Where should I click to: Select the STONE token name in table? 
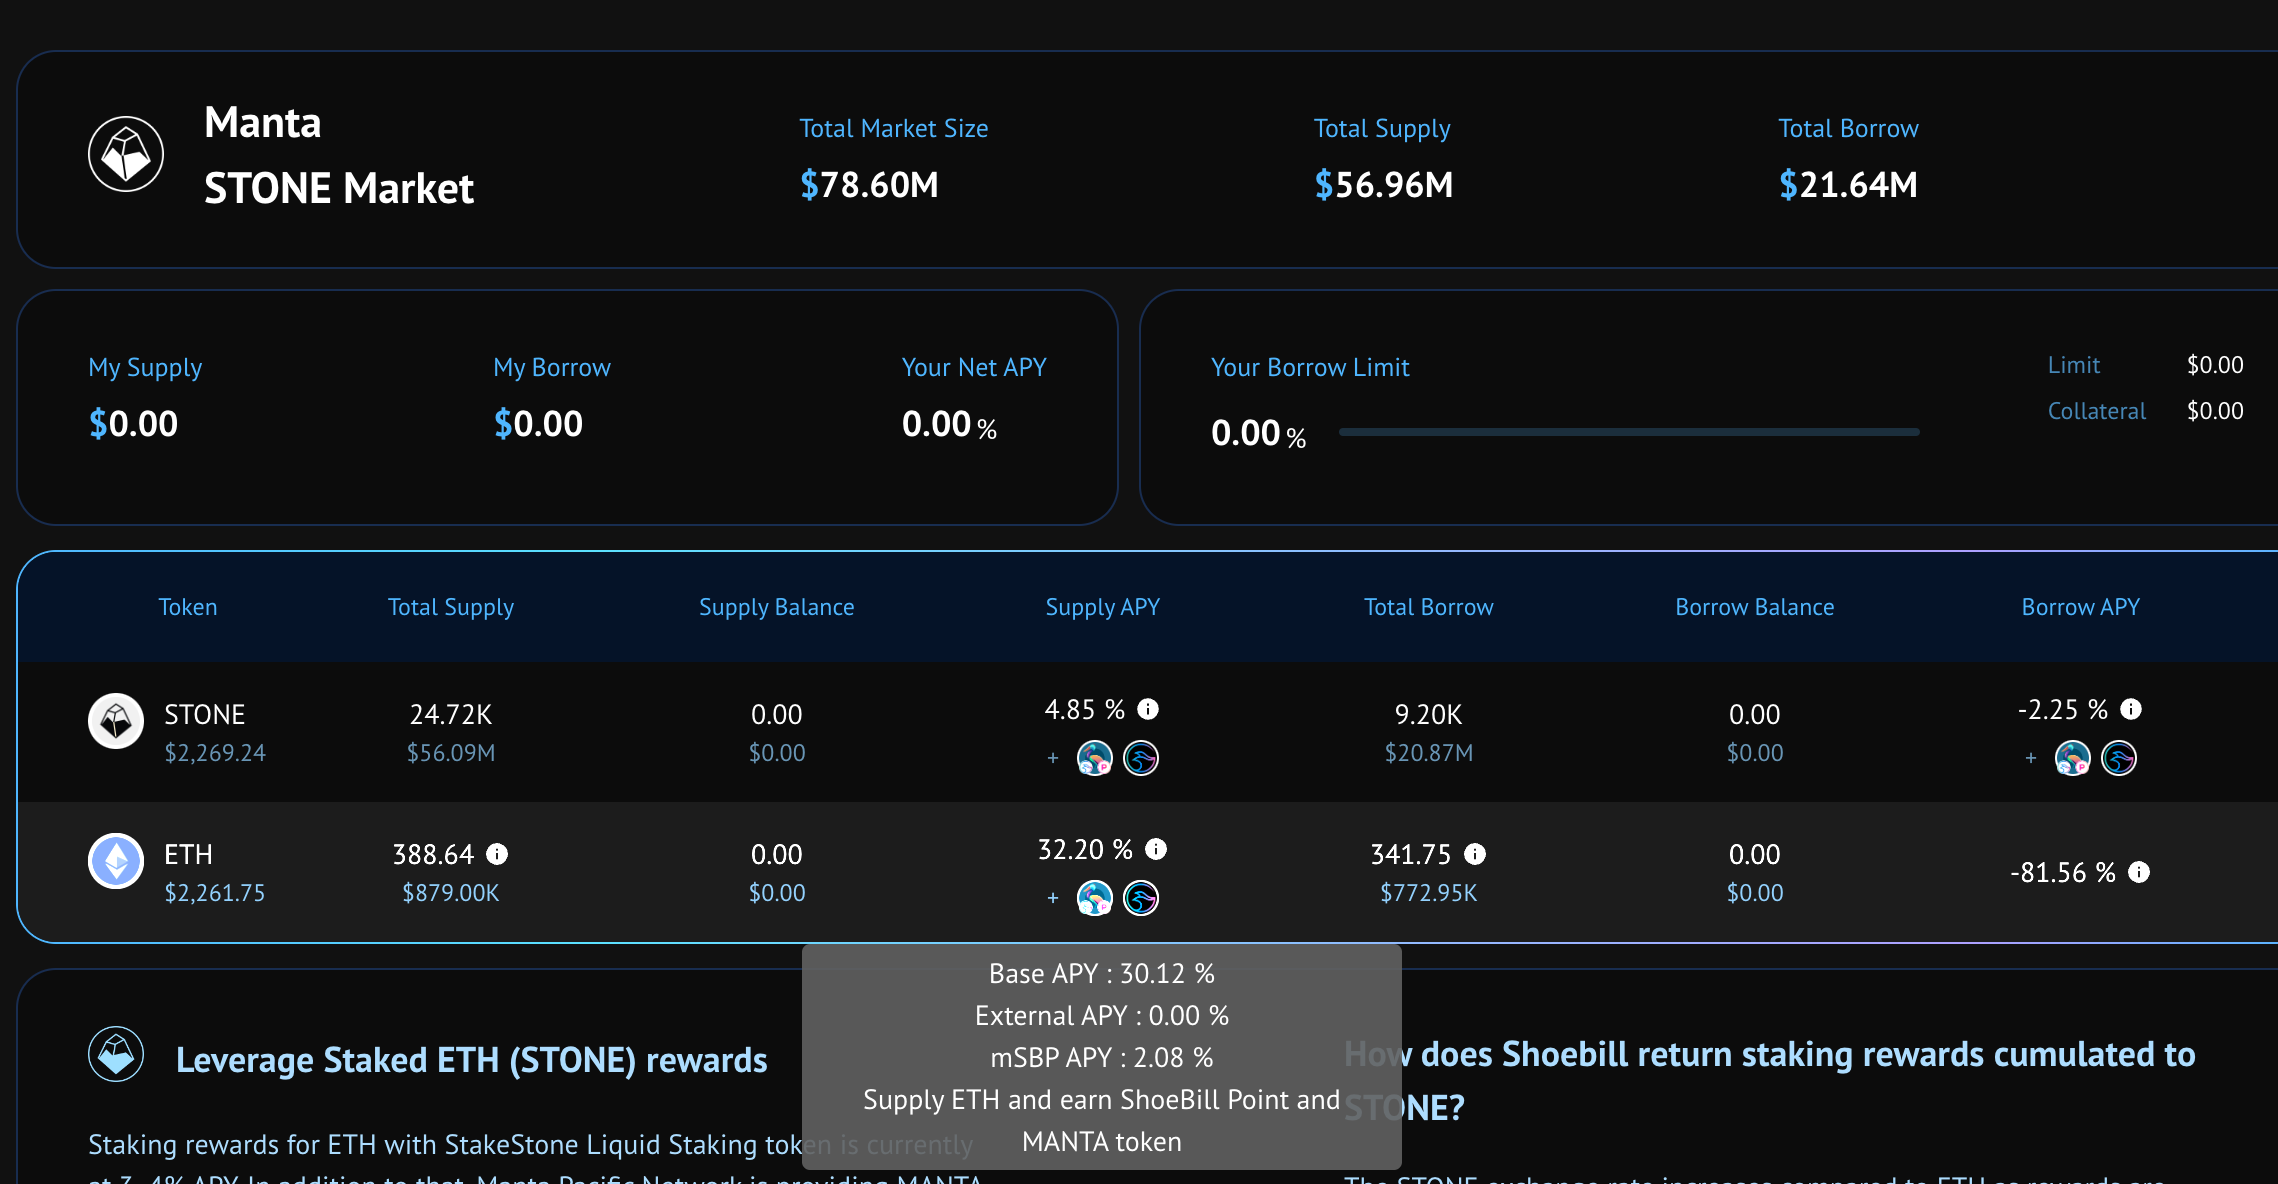click(205, 715)
